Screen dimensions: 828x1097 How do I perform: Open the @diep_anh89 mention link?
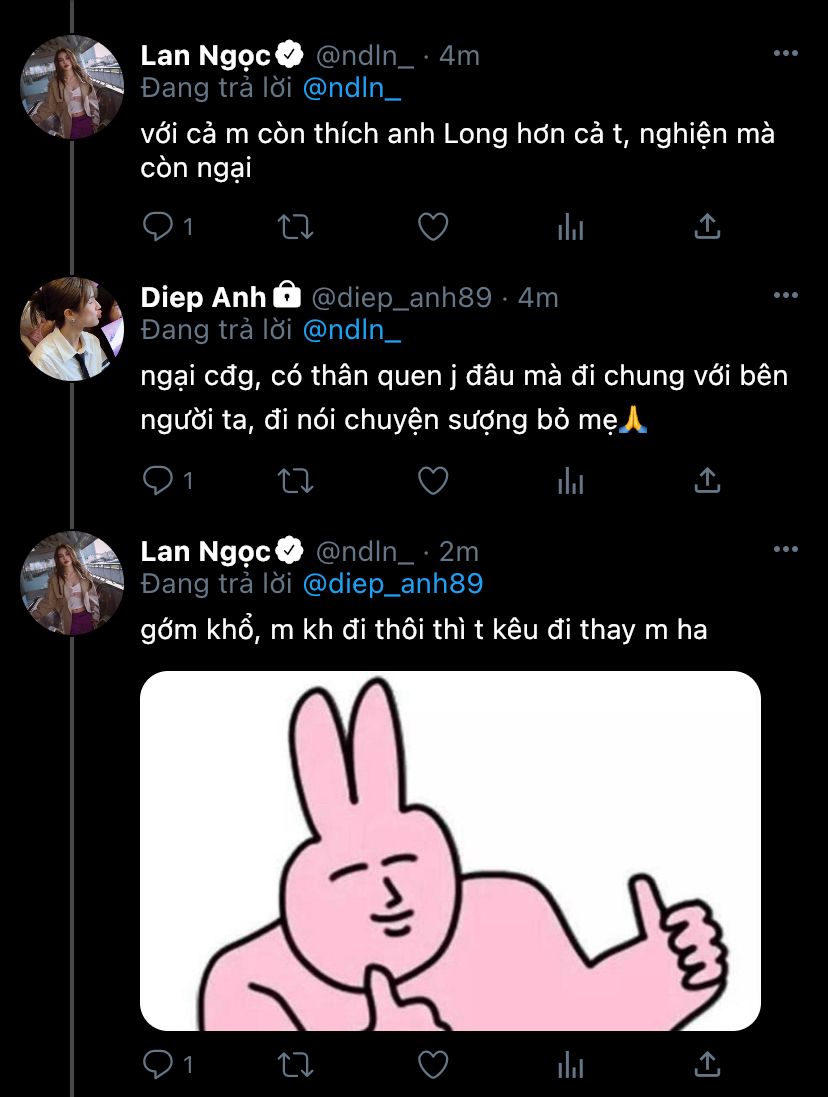(x=392, y=583)
